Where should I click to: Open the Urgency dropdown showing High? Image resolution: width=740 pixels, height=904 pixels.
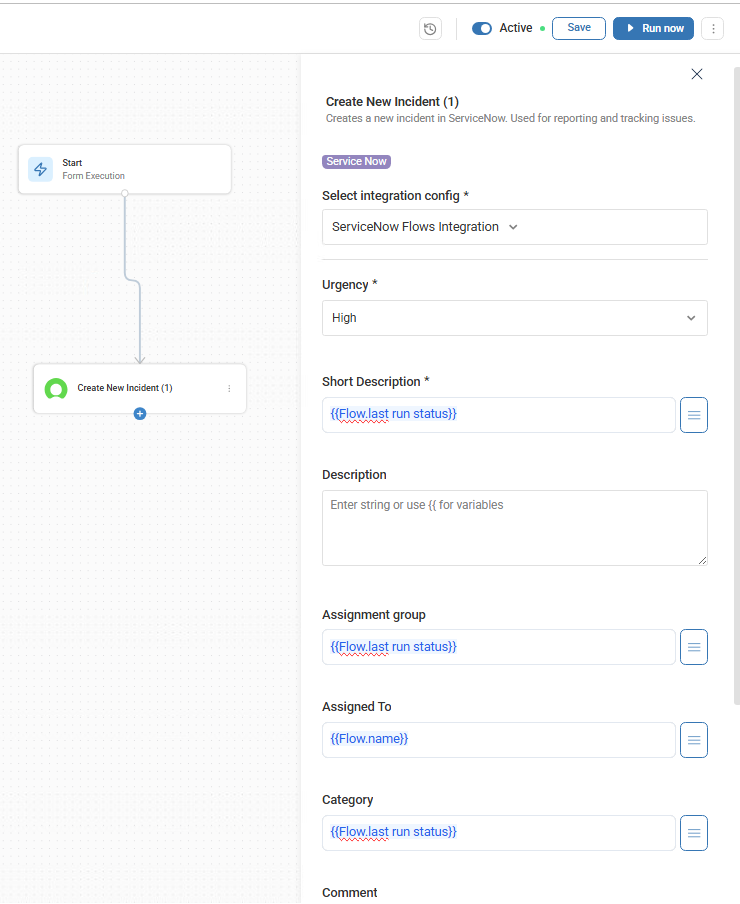coord(514,317)
